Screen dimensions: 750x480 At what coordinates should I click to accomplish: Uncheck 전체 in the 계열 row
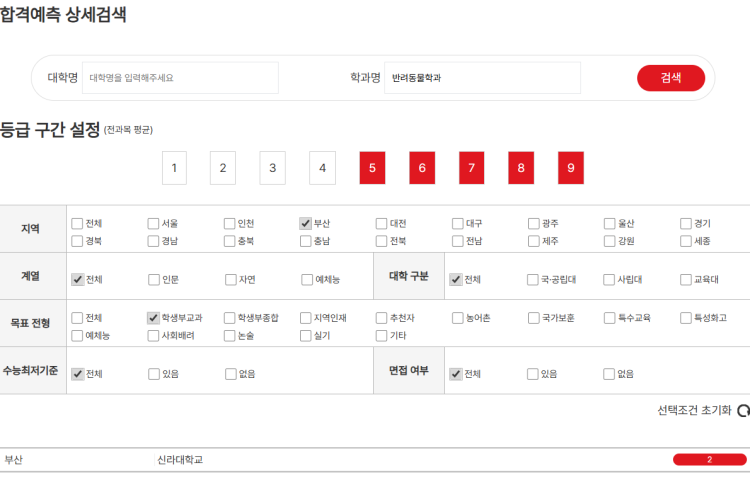[x=77, y=280]
